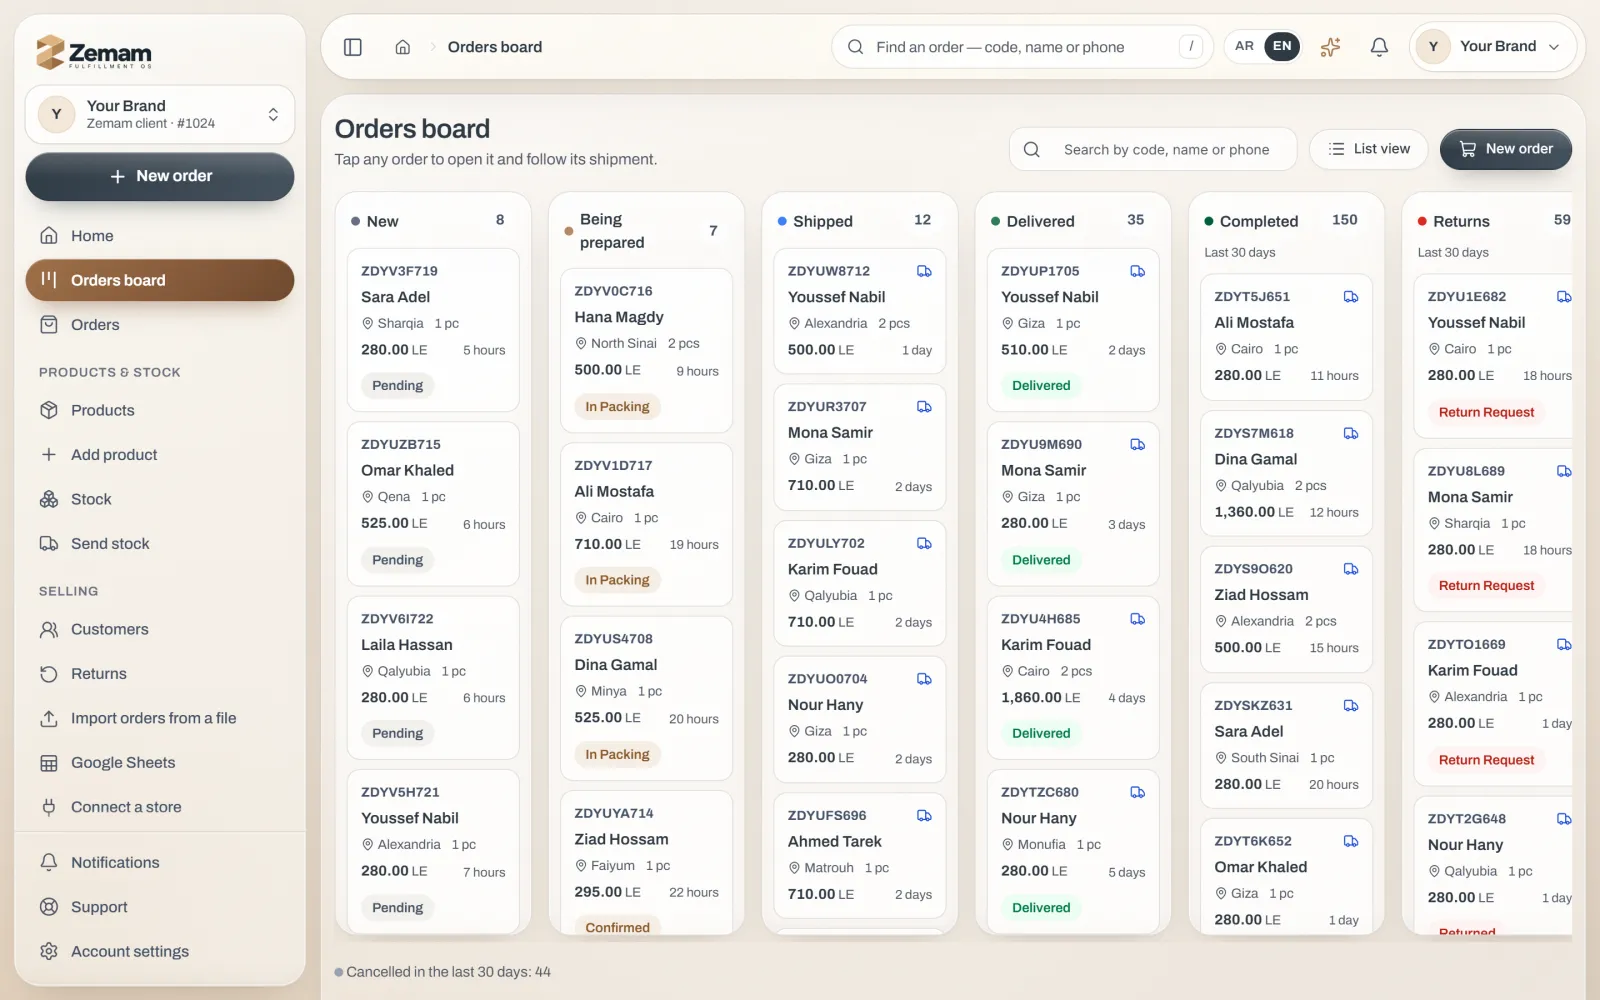The width and height of the screenshot is (1600, 1000).
Task: Click truck icon on order ZDYS7M618
Action: pyautogui.click(x=1351, y=433)
